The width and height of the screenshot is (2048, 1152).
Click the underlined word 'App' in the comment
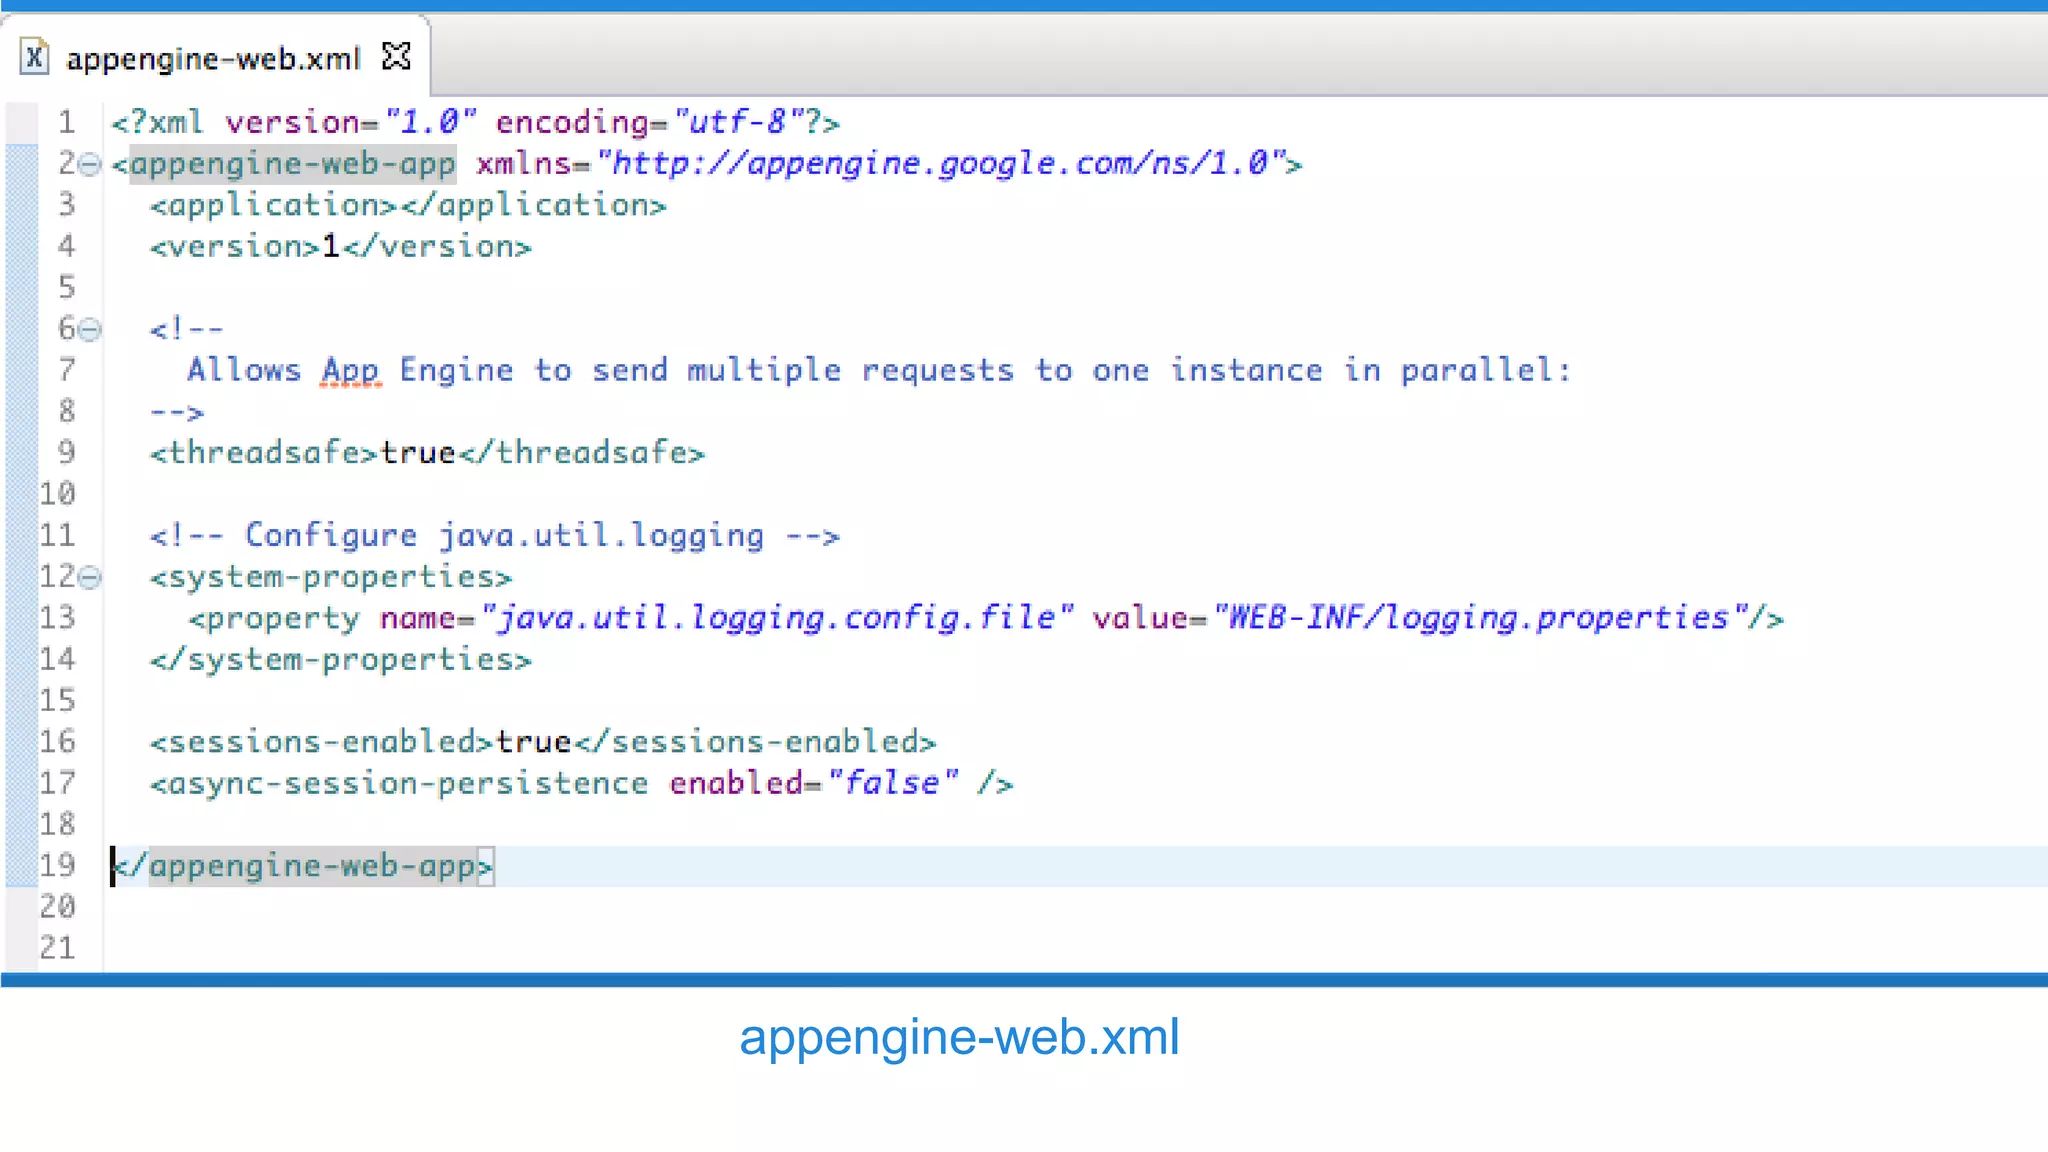coord(350,371)
